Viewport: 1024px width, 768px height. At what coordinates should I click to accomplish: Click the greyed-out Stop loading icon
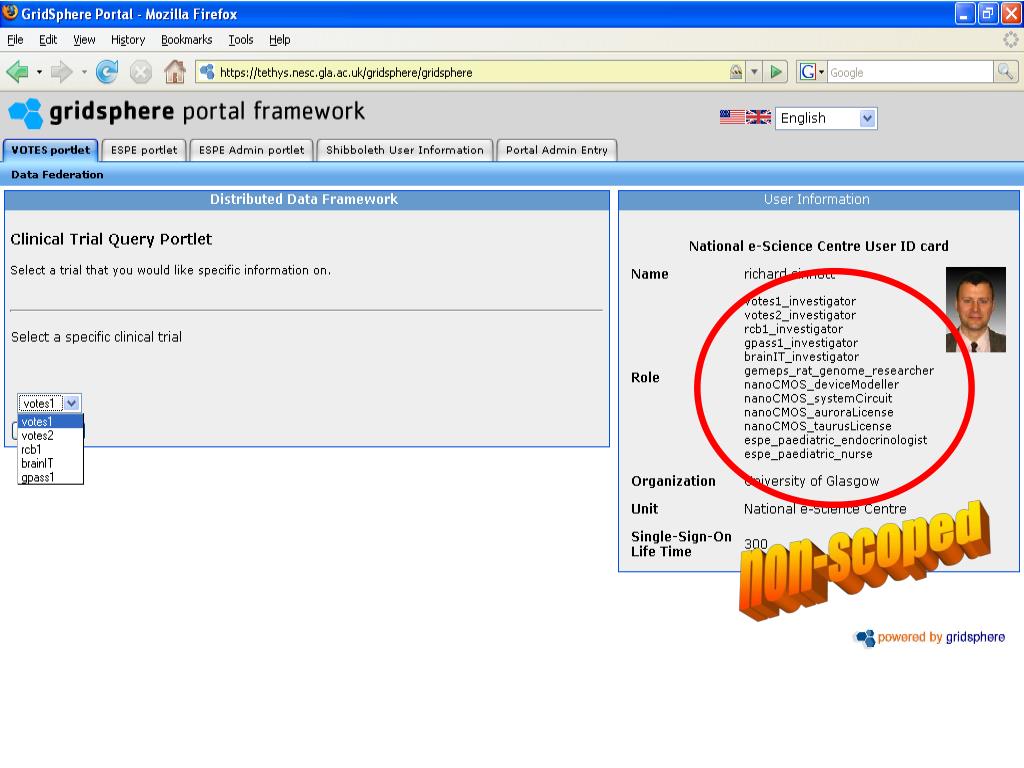pyautogui.click(x=140, y=72)
